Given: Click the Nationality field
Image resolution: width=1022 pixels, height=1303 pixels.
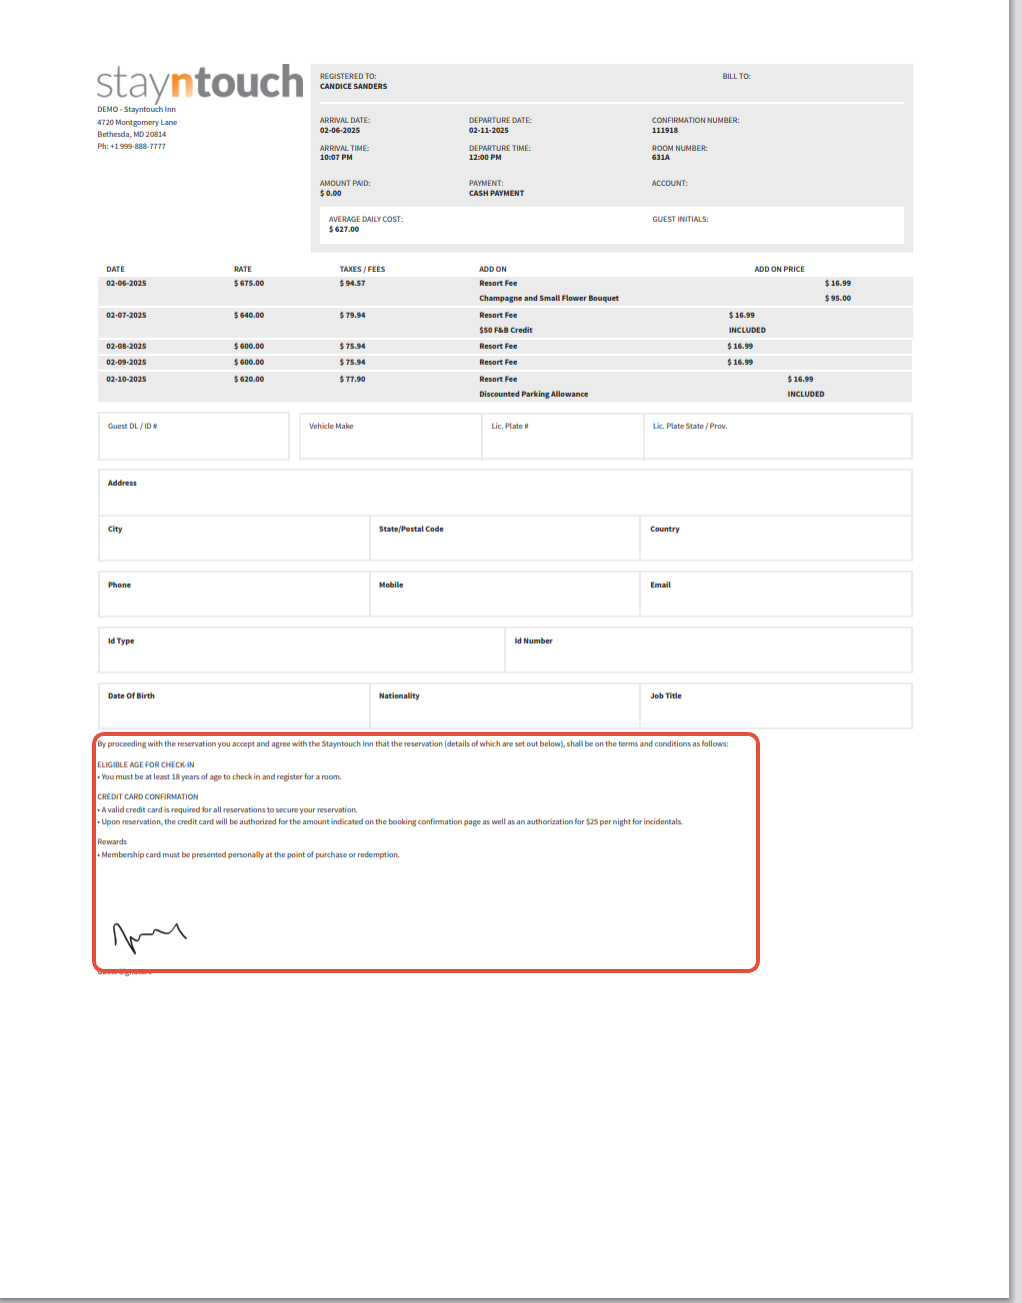Looking at the screenshot, I should pos(505,706).
